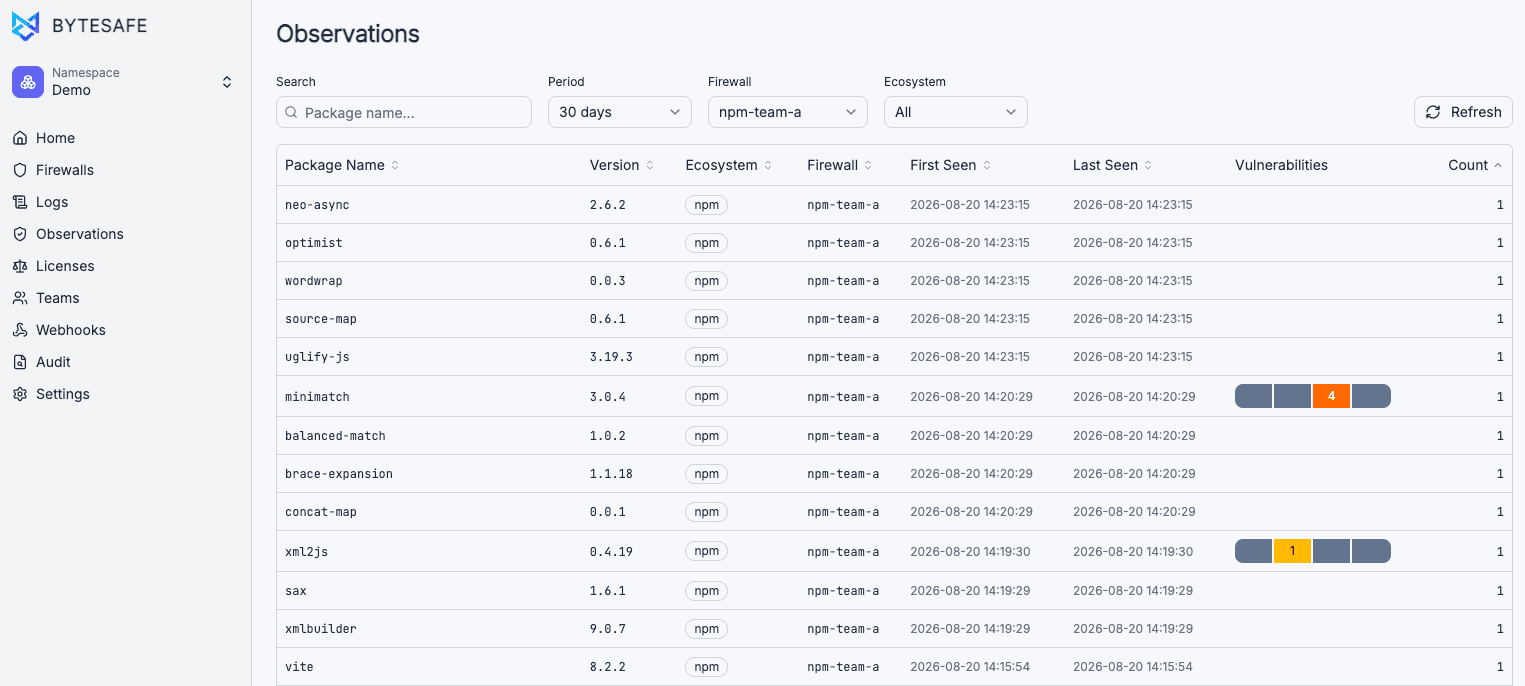Select the balanced-match package name
The image size is (1525, 686).
point(335,436)
